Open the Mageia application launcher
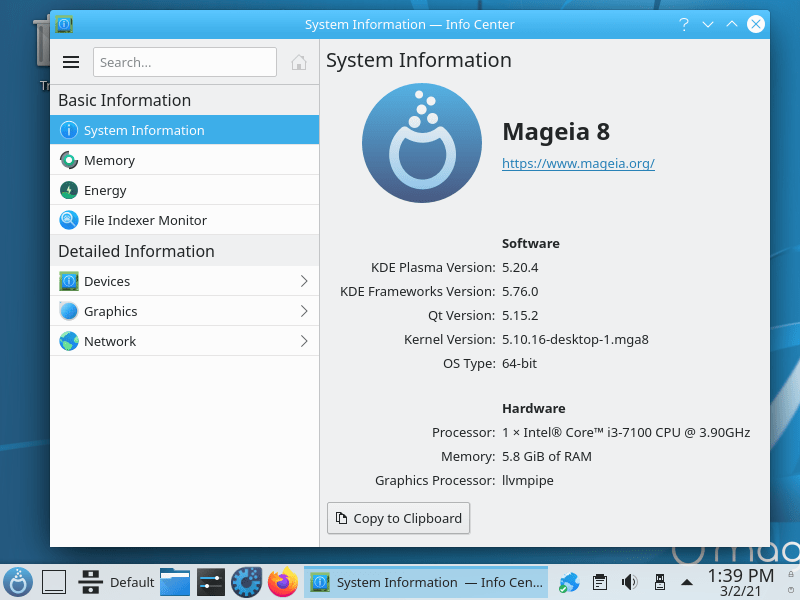 coord(18,582)
